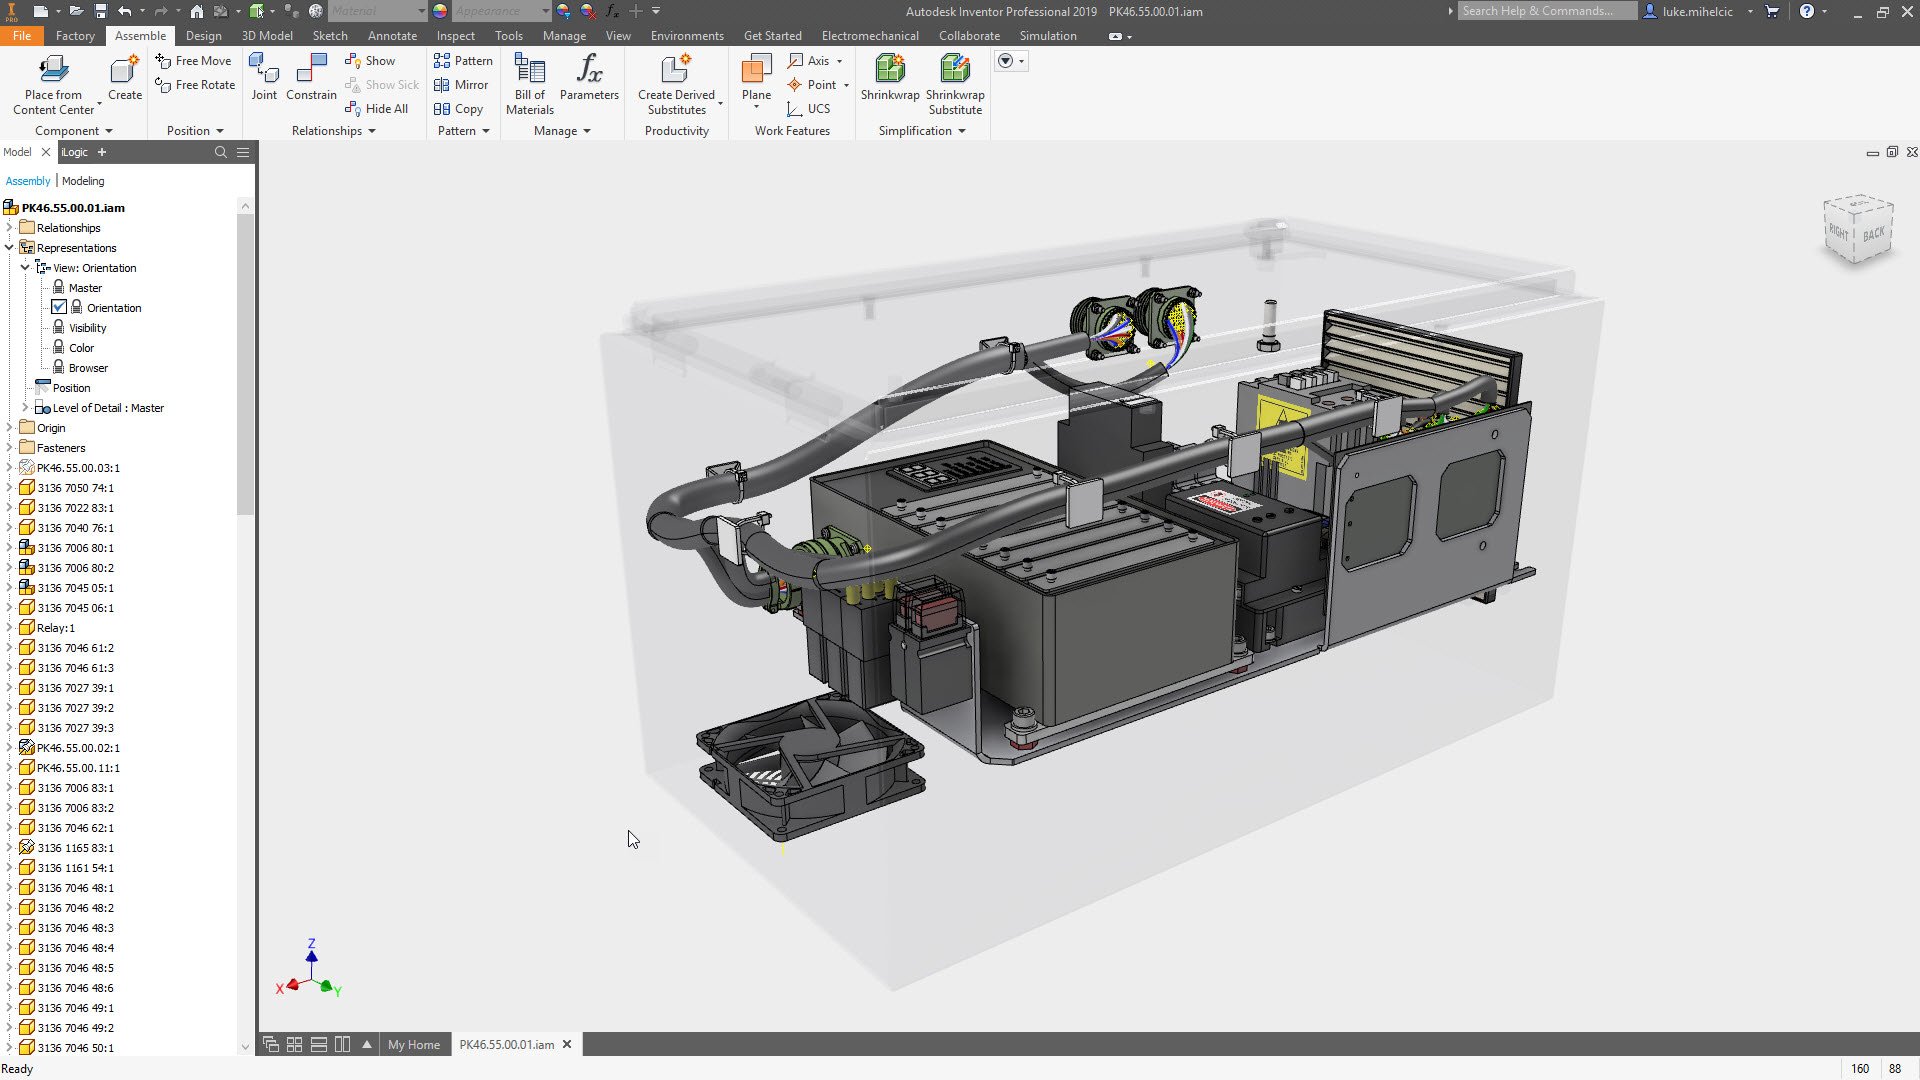Image resolution: width=1920 pixels, height=1080 pixels.
Task: Click Create Derived Substitutes
Action: pyautogui.click(x=676, y=84)
